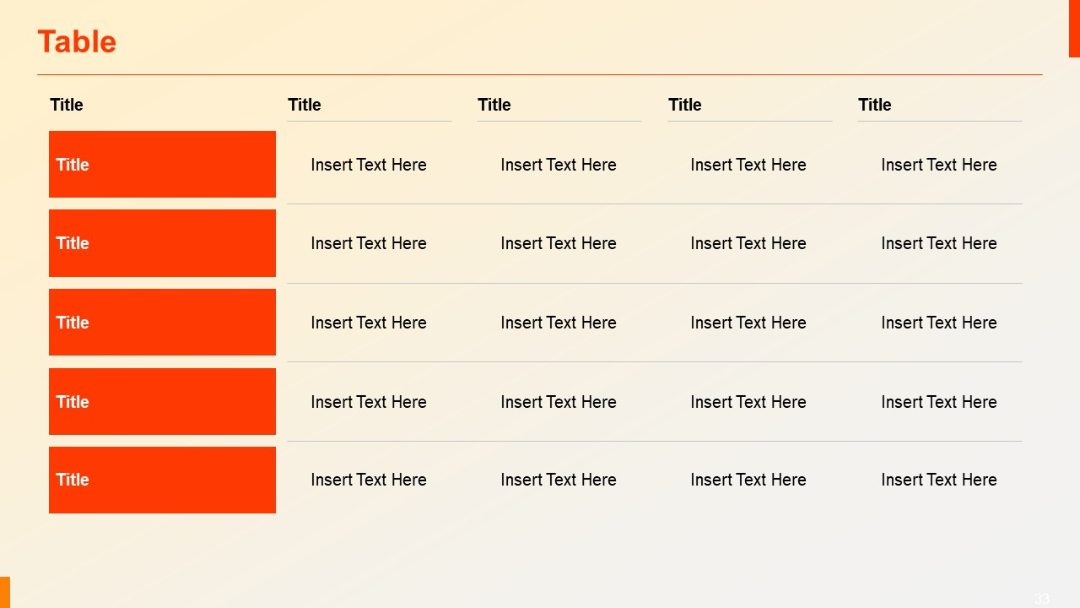Click the first 'Title' column header
1080x608 pixels.
pos(66,105)
